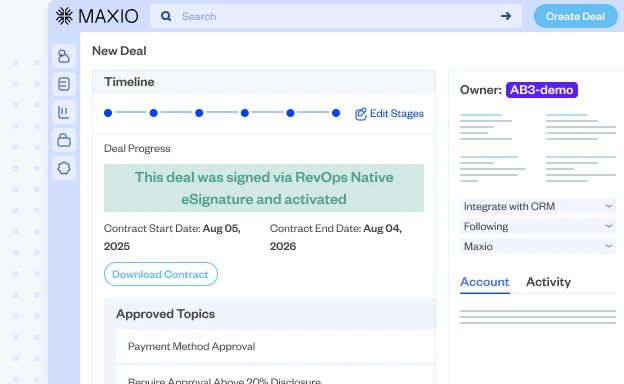This screenshot has width=624, height=384.
Task: Open the bar chart reports sidebar icon
Action: tap(64, 112)
